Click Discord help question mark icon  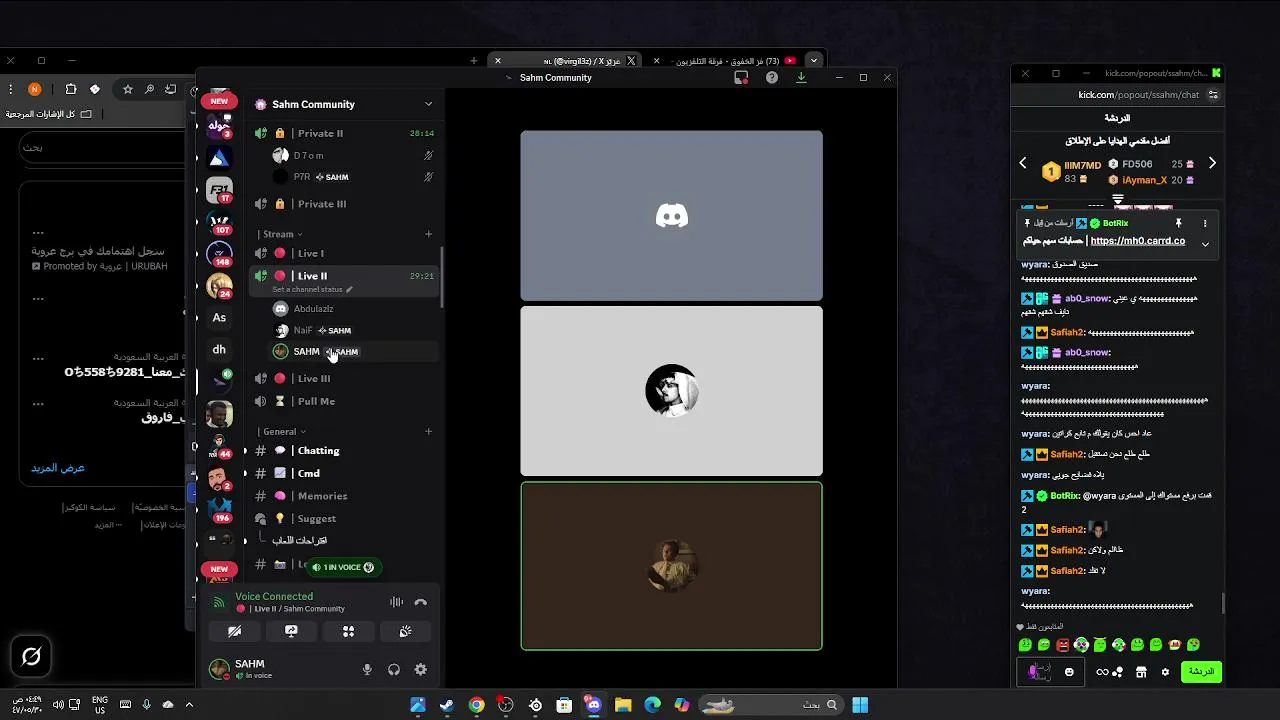pyautogui.click(x=771, y=77)
